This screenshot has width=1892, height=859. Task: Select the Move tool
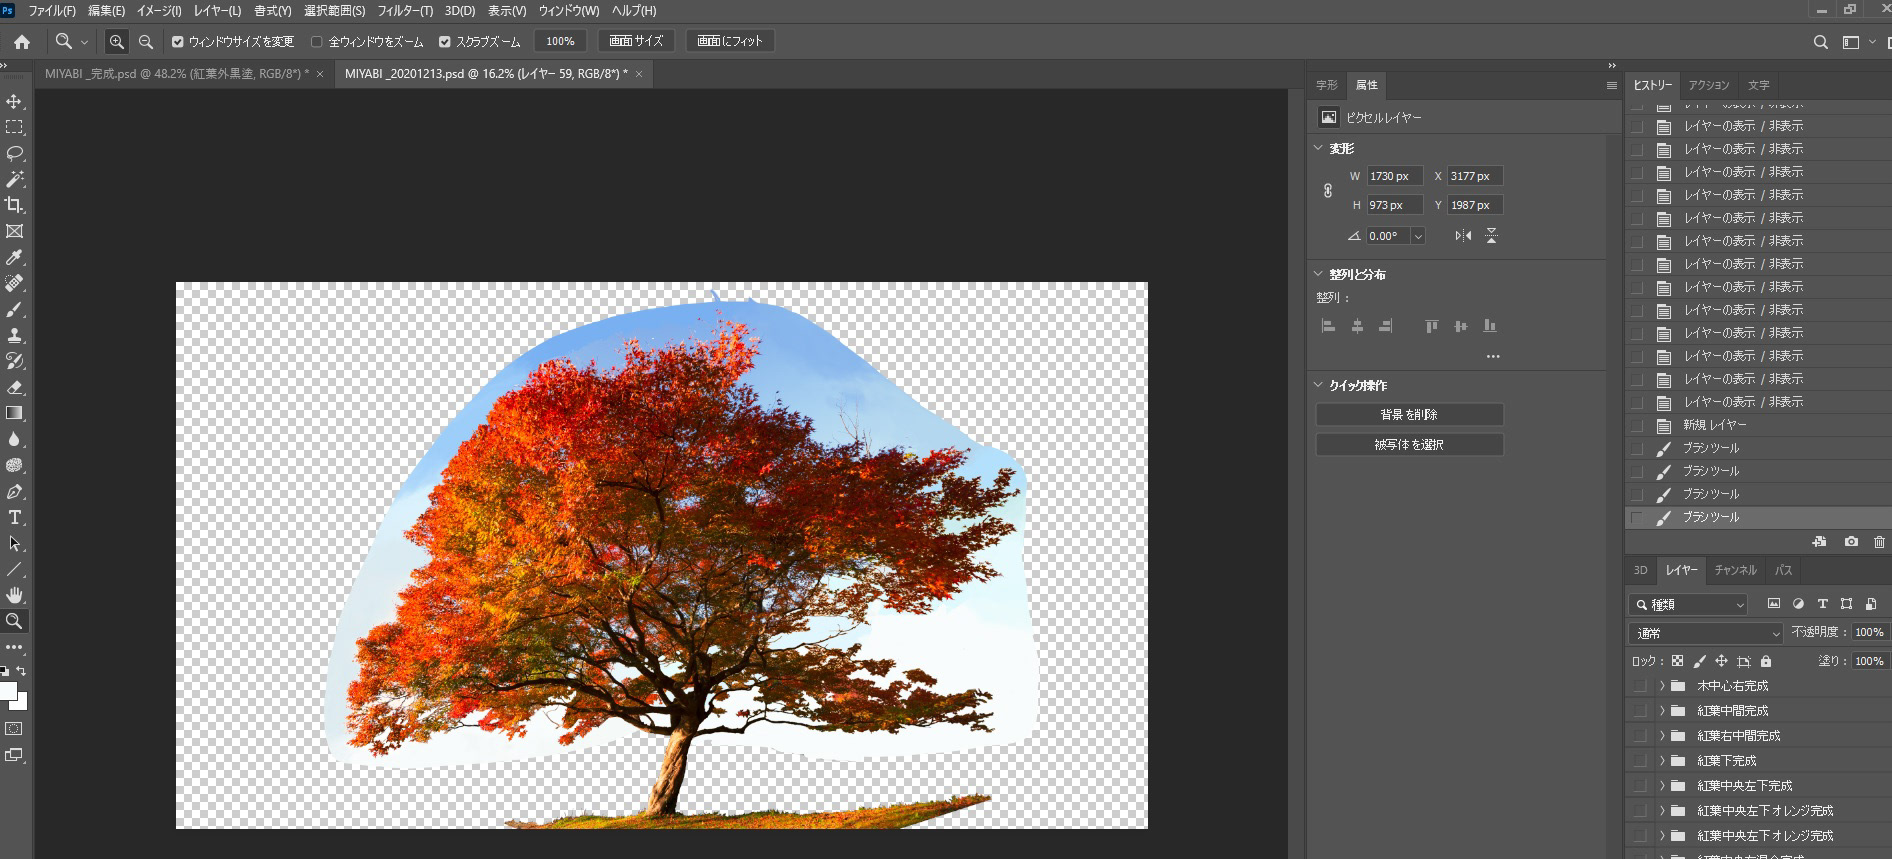pos(14,101)
